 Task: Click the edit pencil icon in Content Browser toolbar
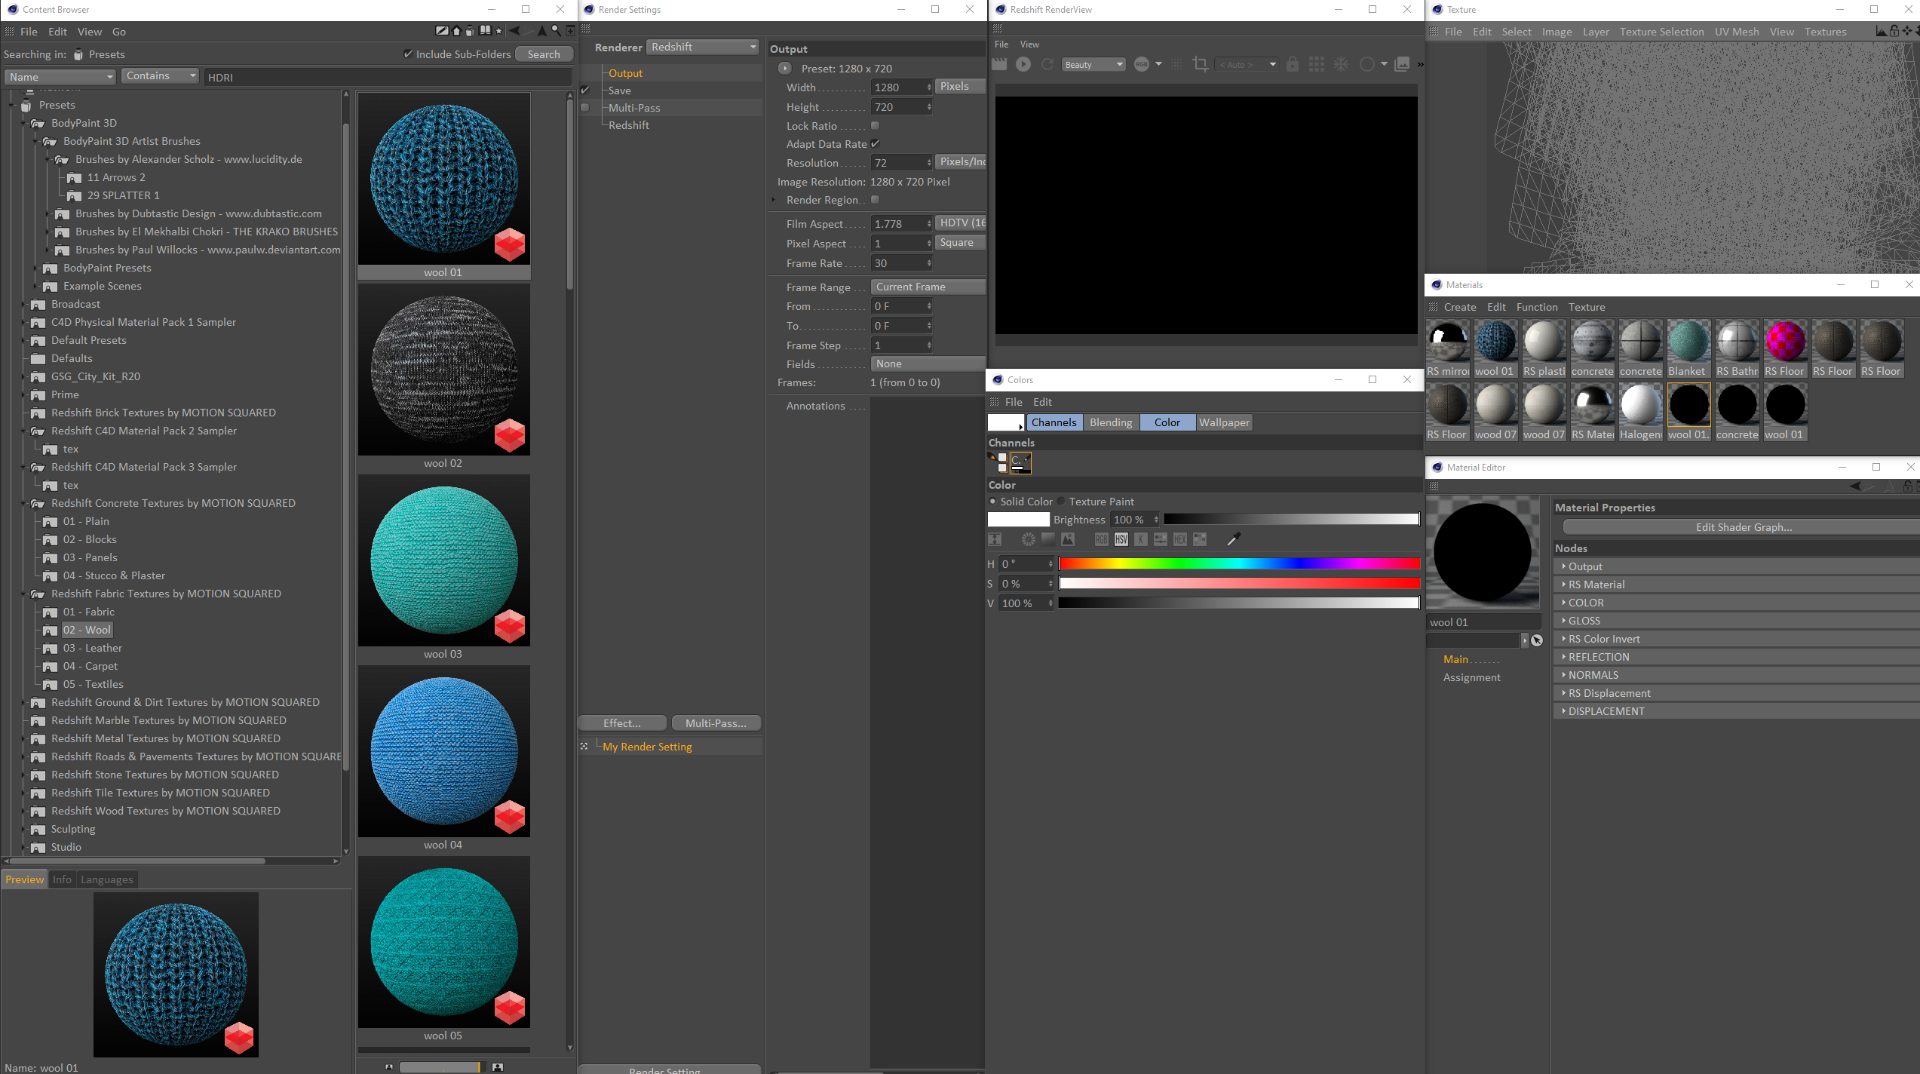(x=442, y=31)
